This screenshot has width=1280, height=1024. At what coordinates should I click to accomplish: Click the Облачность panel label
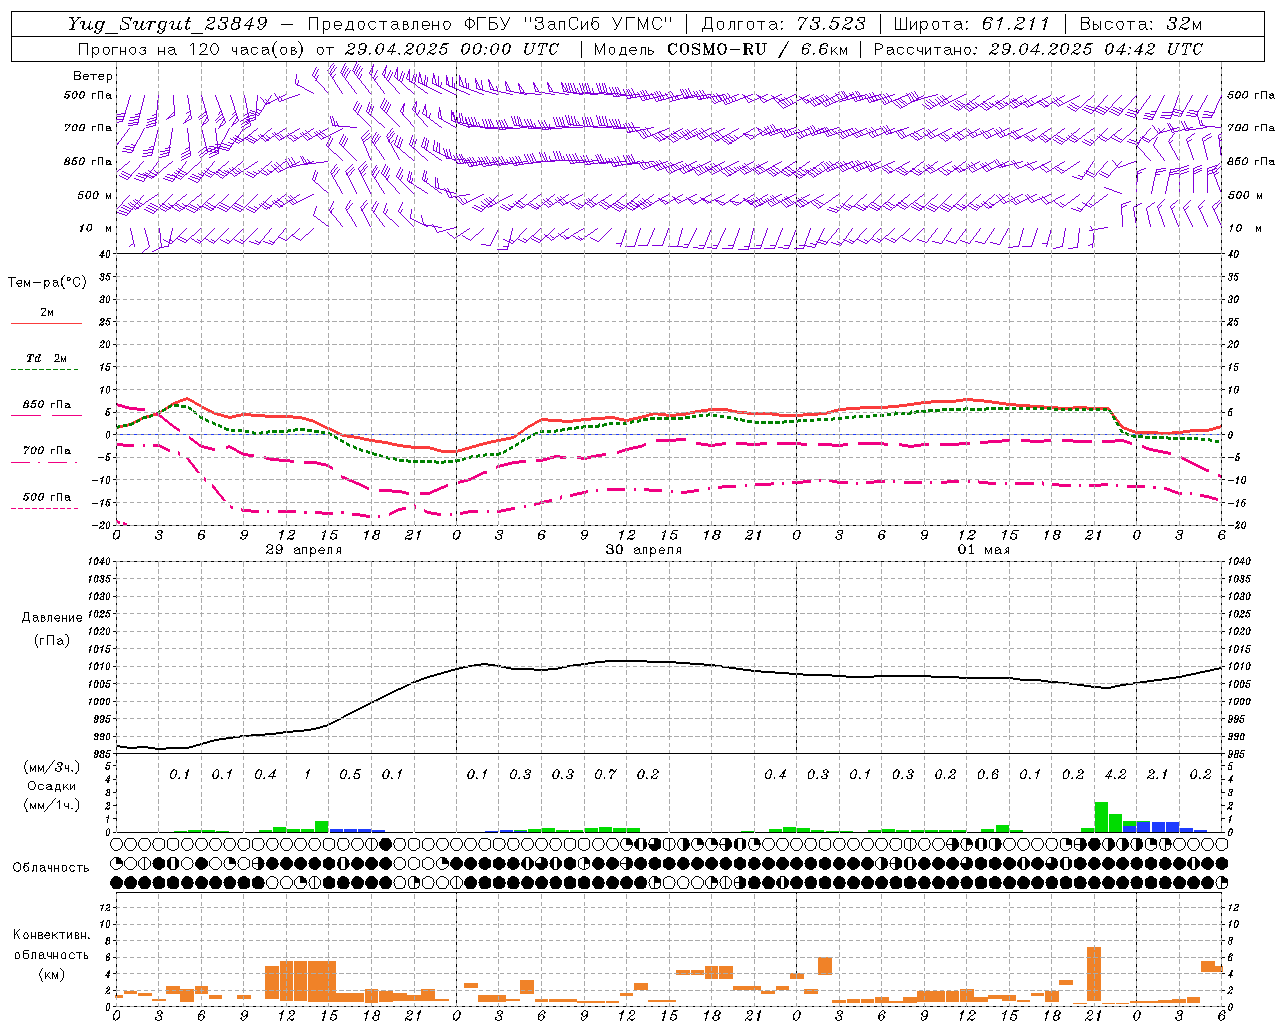(51, 868)
